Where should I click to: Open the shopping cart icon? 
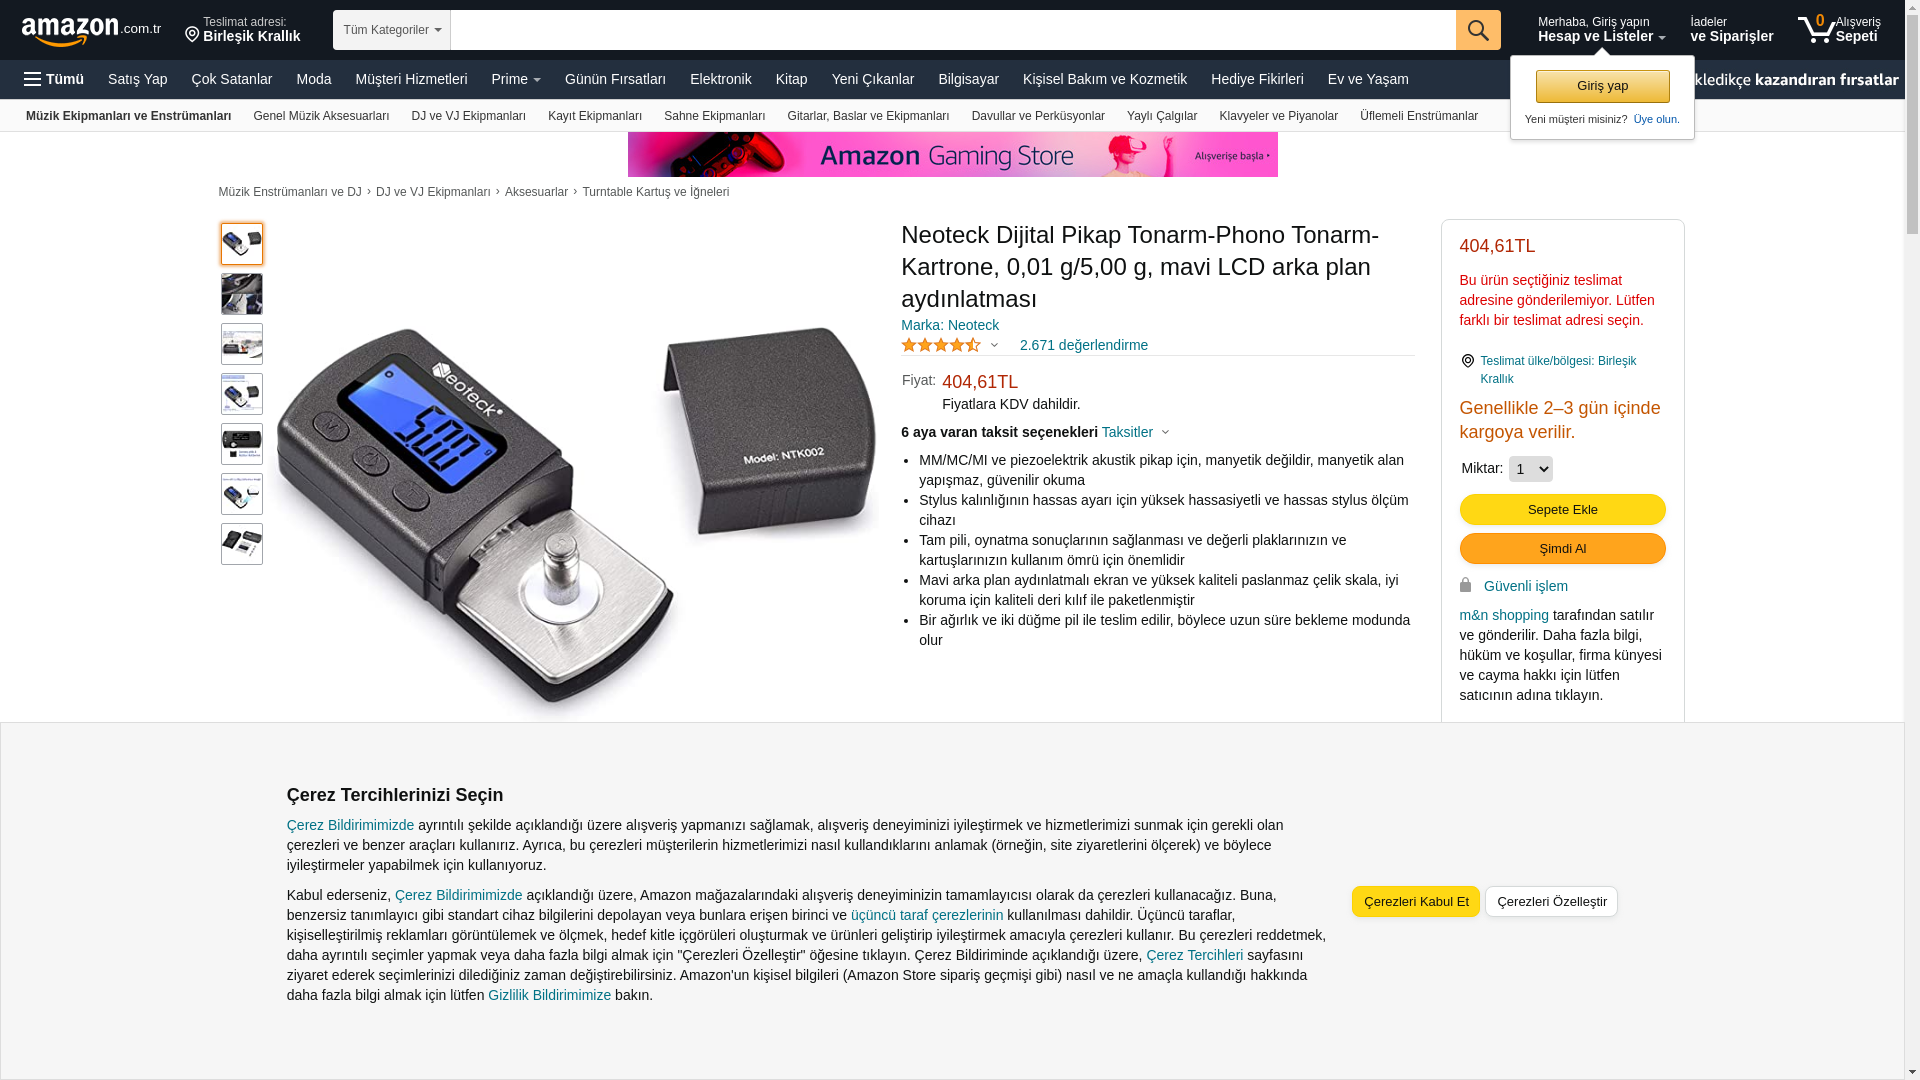[x=1817, y=30]
